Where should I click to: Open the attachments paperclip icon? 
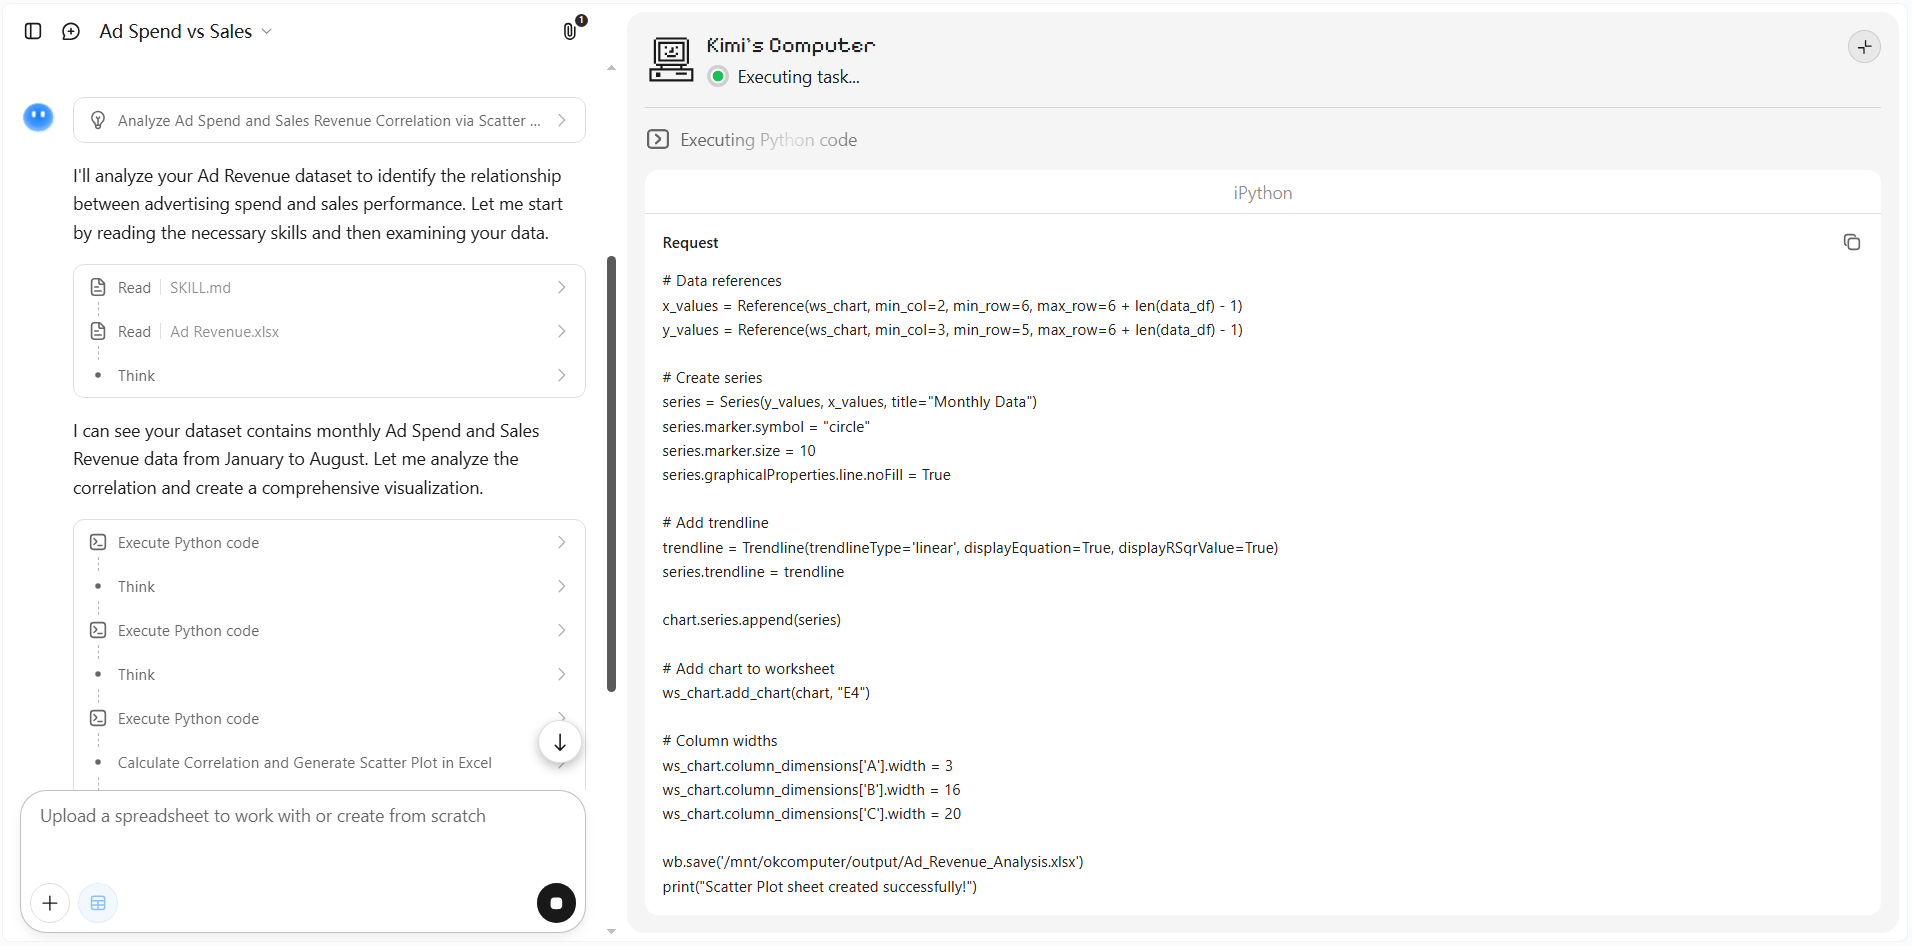(x=570, y=31)
